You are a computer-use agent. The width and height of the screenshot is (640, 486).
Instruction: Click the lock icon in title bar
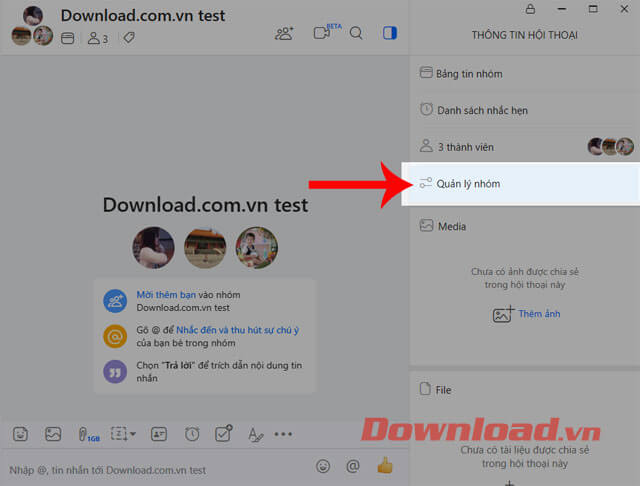click(530, 9)
